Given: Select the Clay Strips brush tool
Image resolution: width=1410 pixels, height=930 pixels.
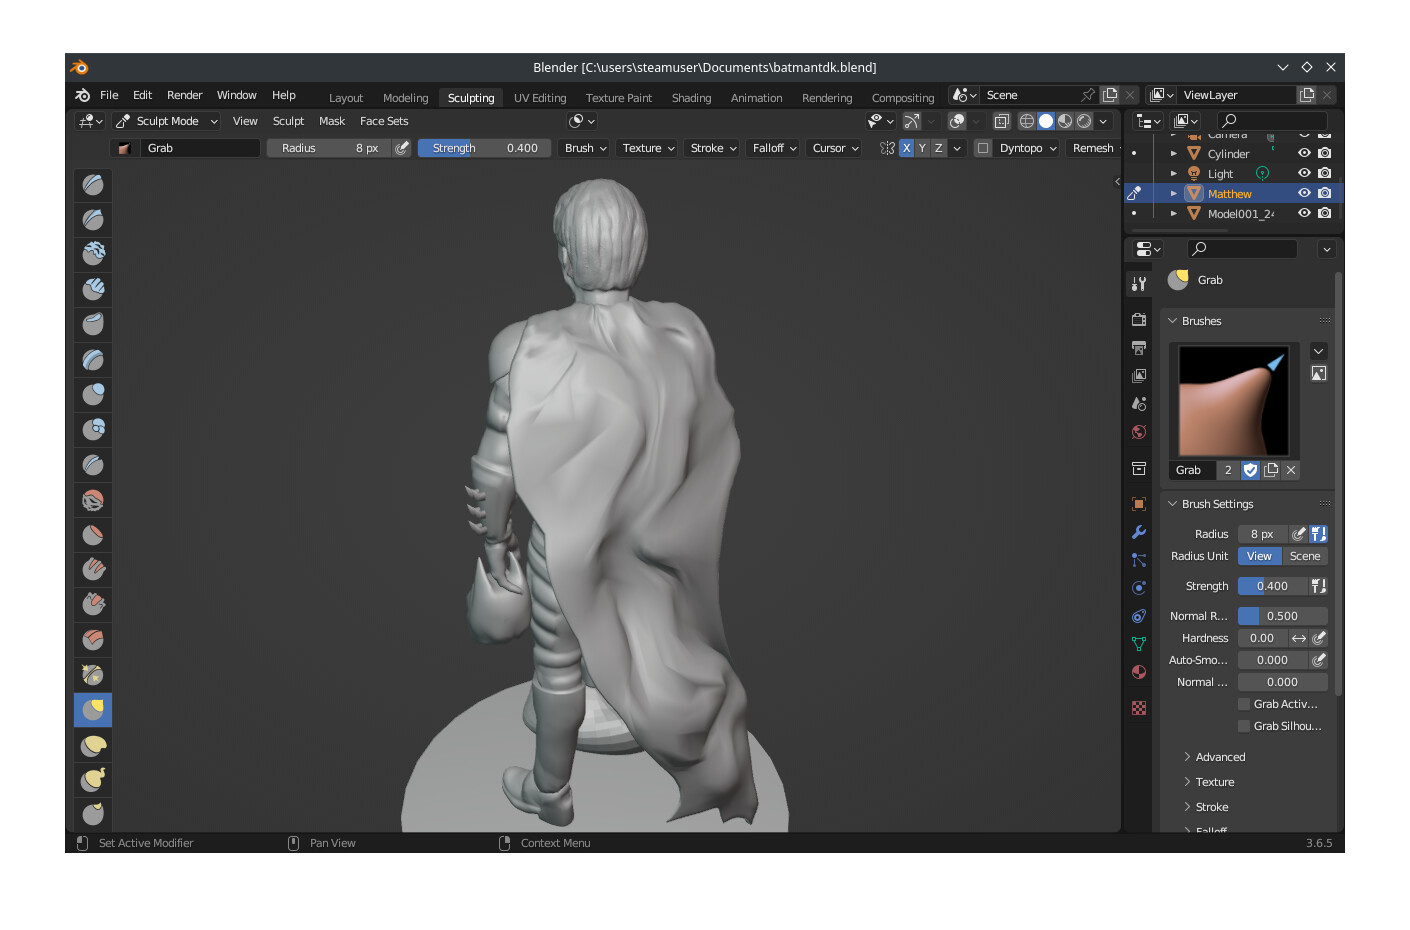Looking at the screenshot, I should pyautogui.click(x=93, y=289).
